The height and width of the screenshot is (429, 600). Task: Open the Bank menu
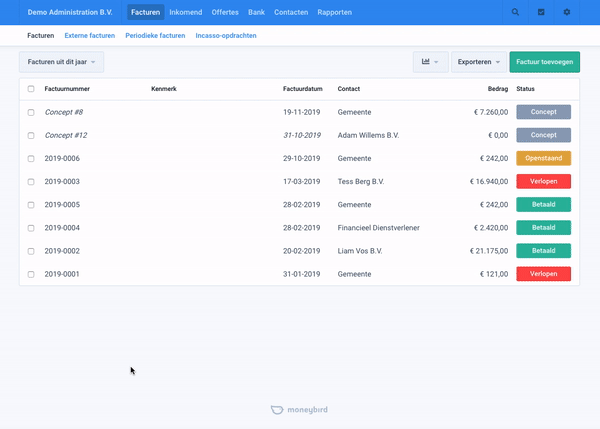256,12
